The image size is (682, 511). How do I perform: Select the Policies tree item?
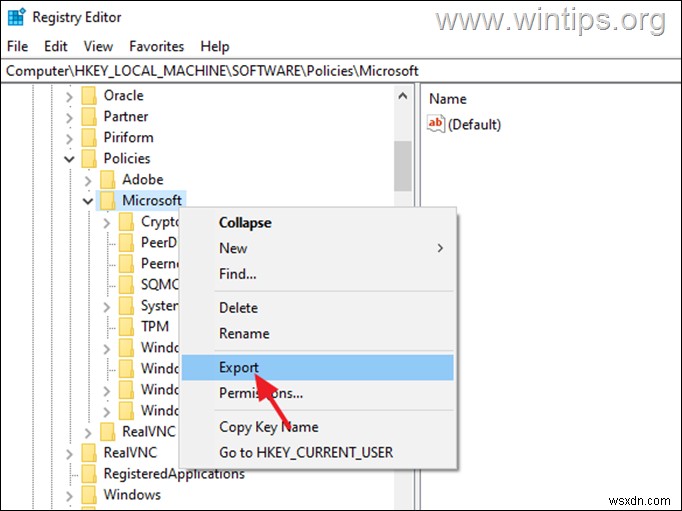(x=127, y=158)
